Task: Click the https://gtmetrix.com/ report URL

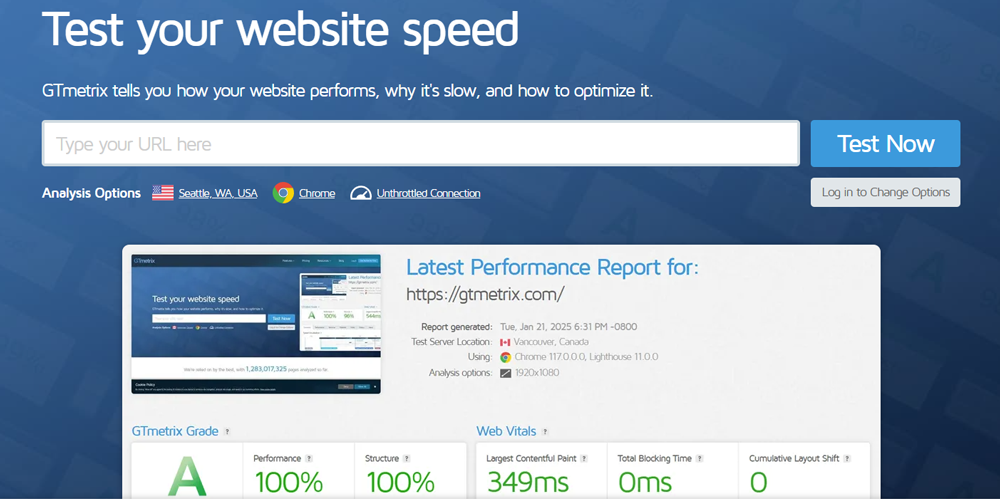Action: tap(485, 295)
